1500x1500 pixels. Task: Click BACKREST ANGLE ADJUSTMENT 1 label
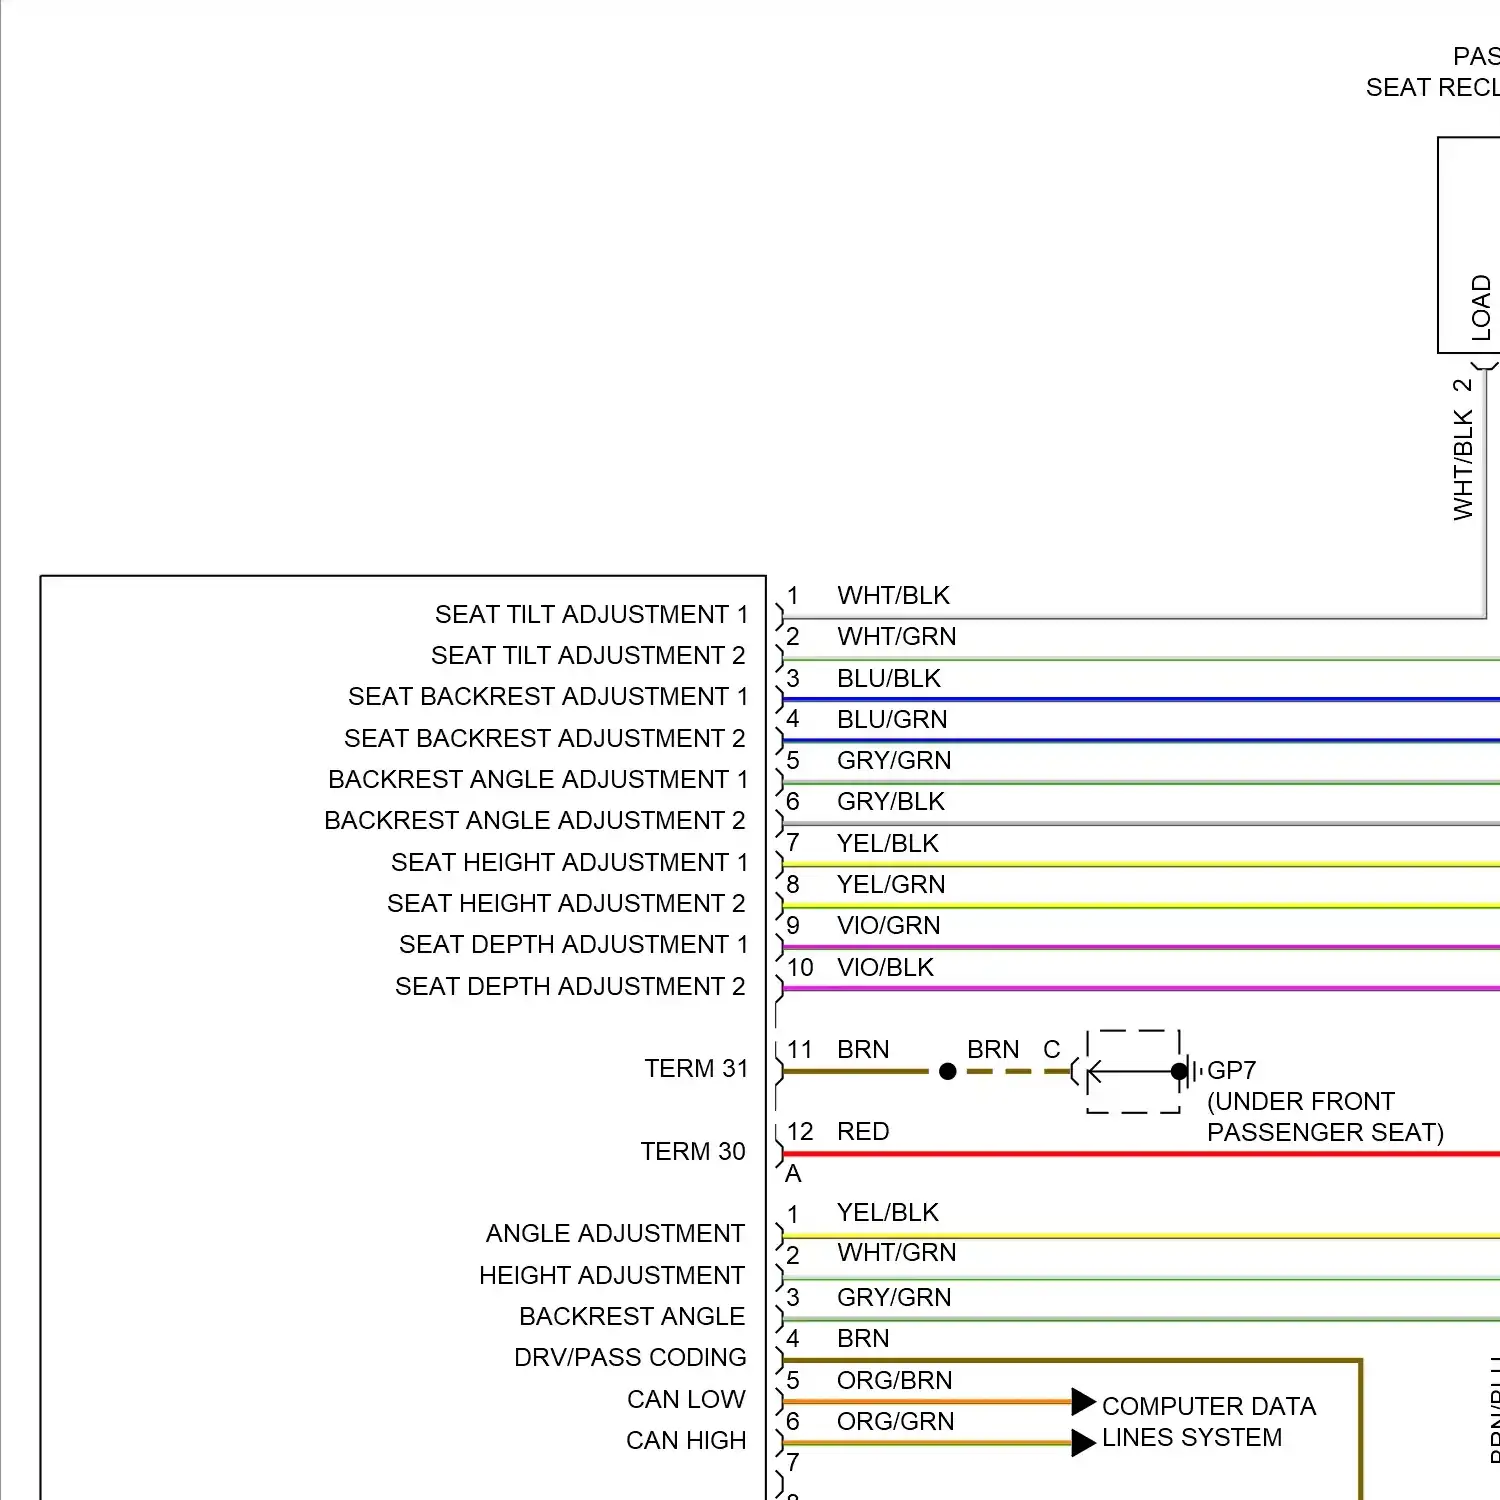tap(538, 779)
